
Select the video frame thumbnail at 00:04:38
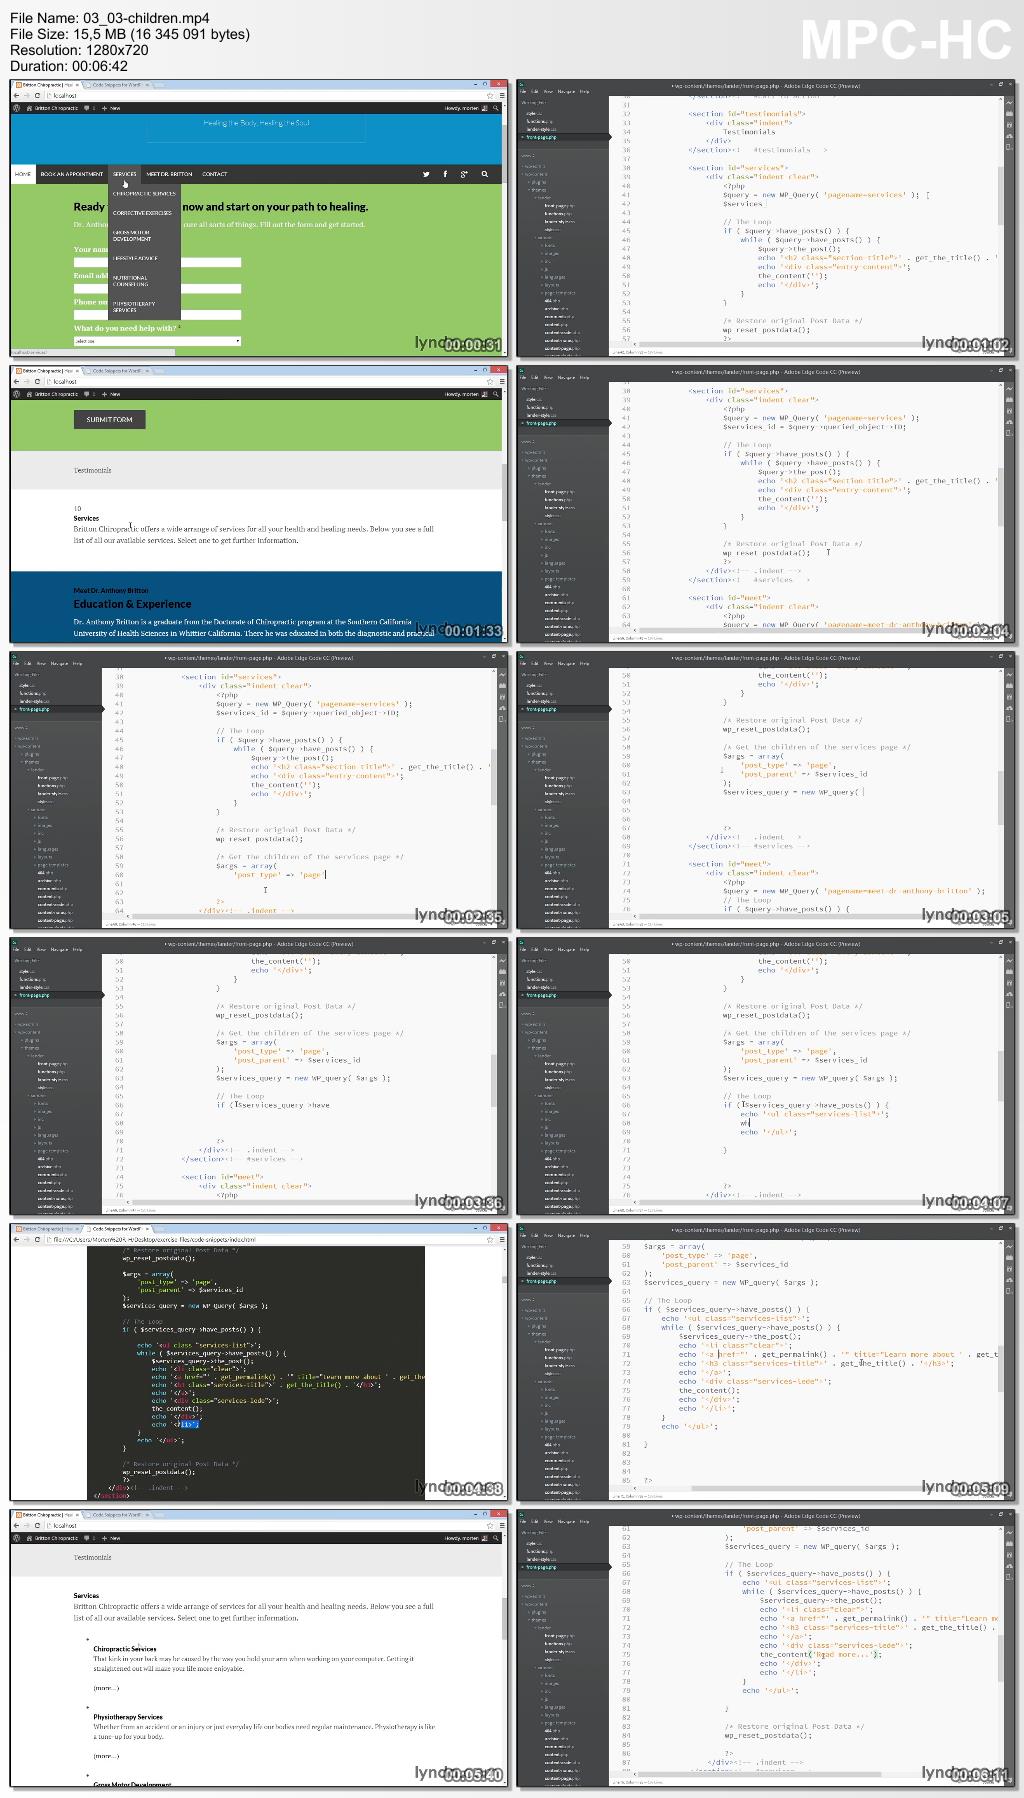(259, 1360)
